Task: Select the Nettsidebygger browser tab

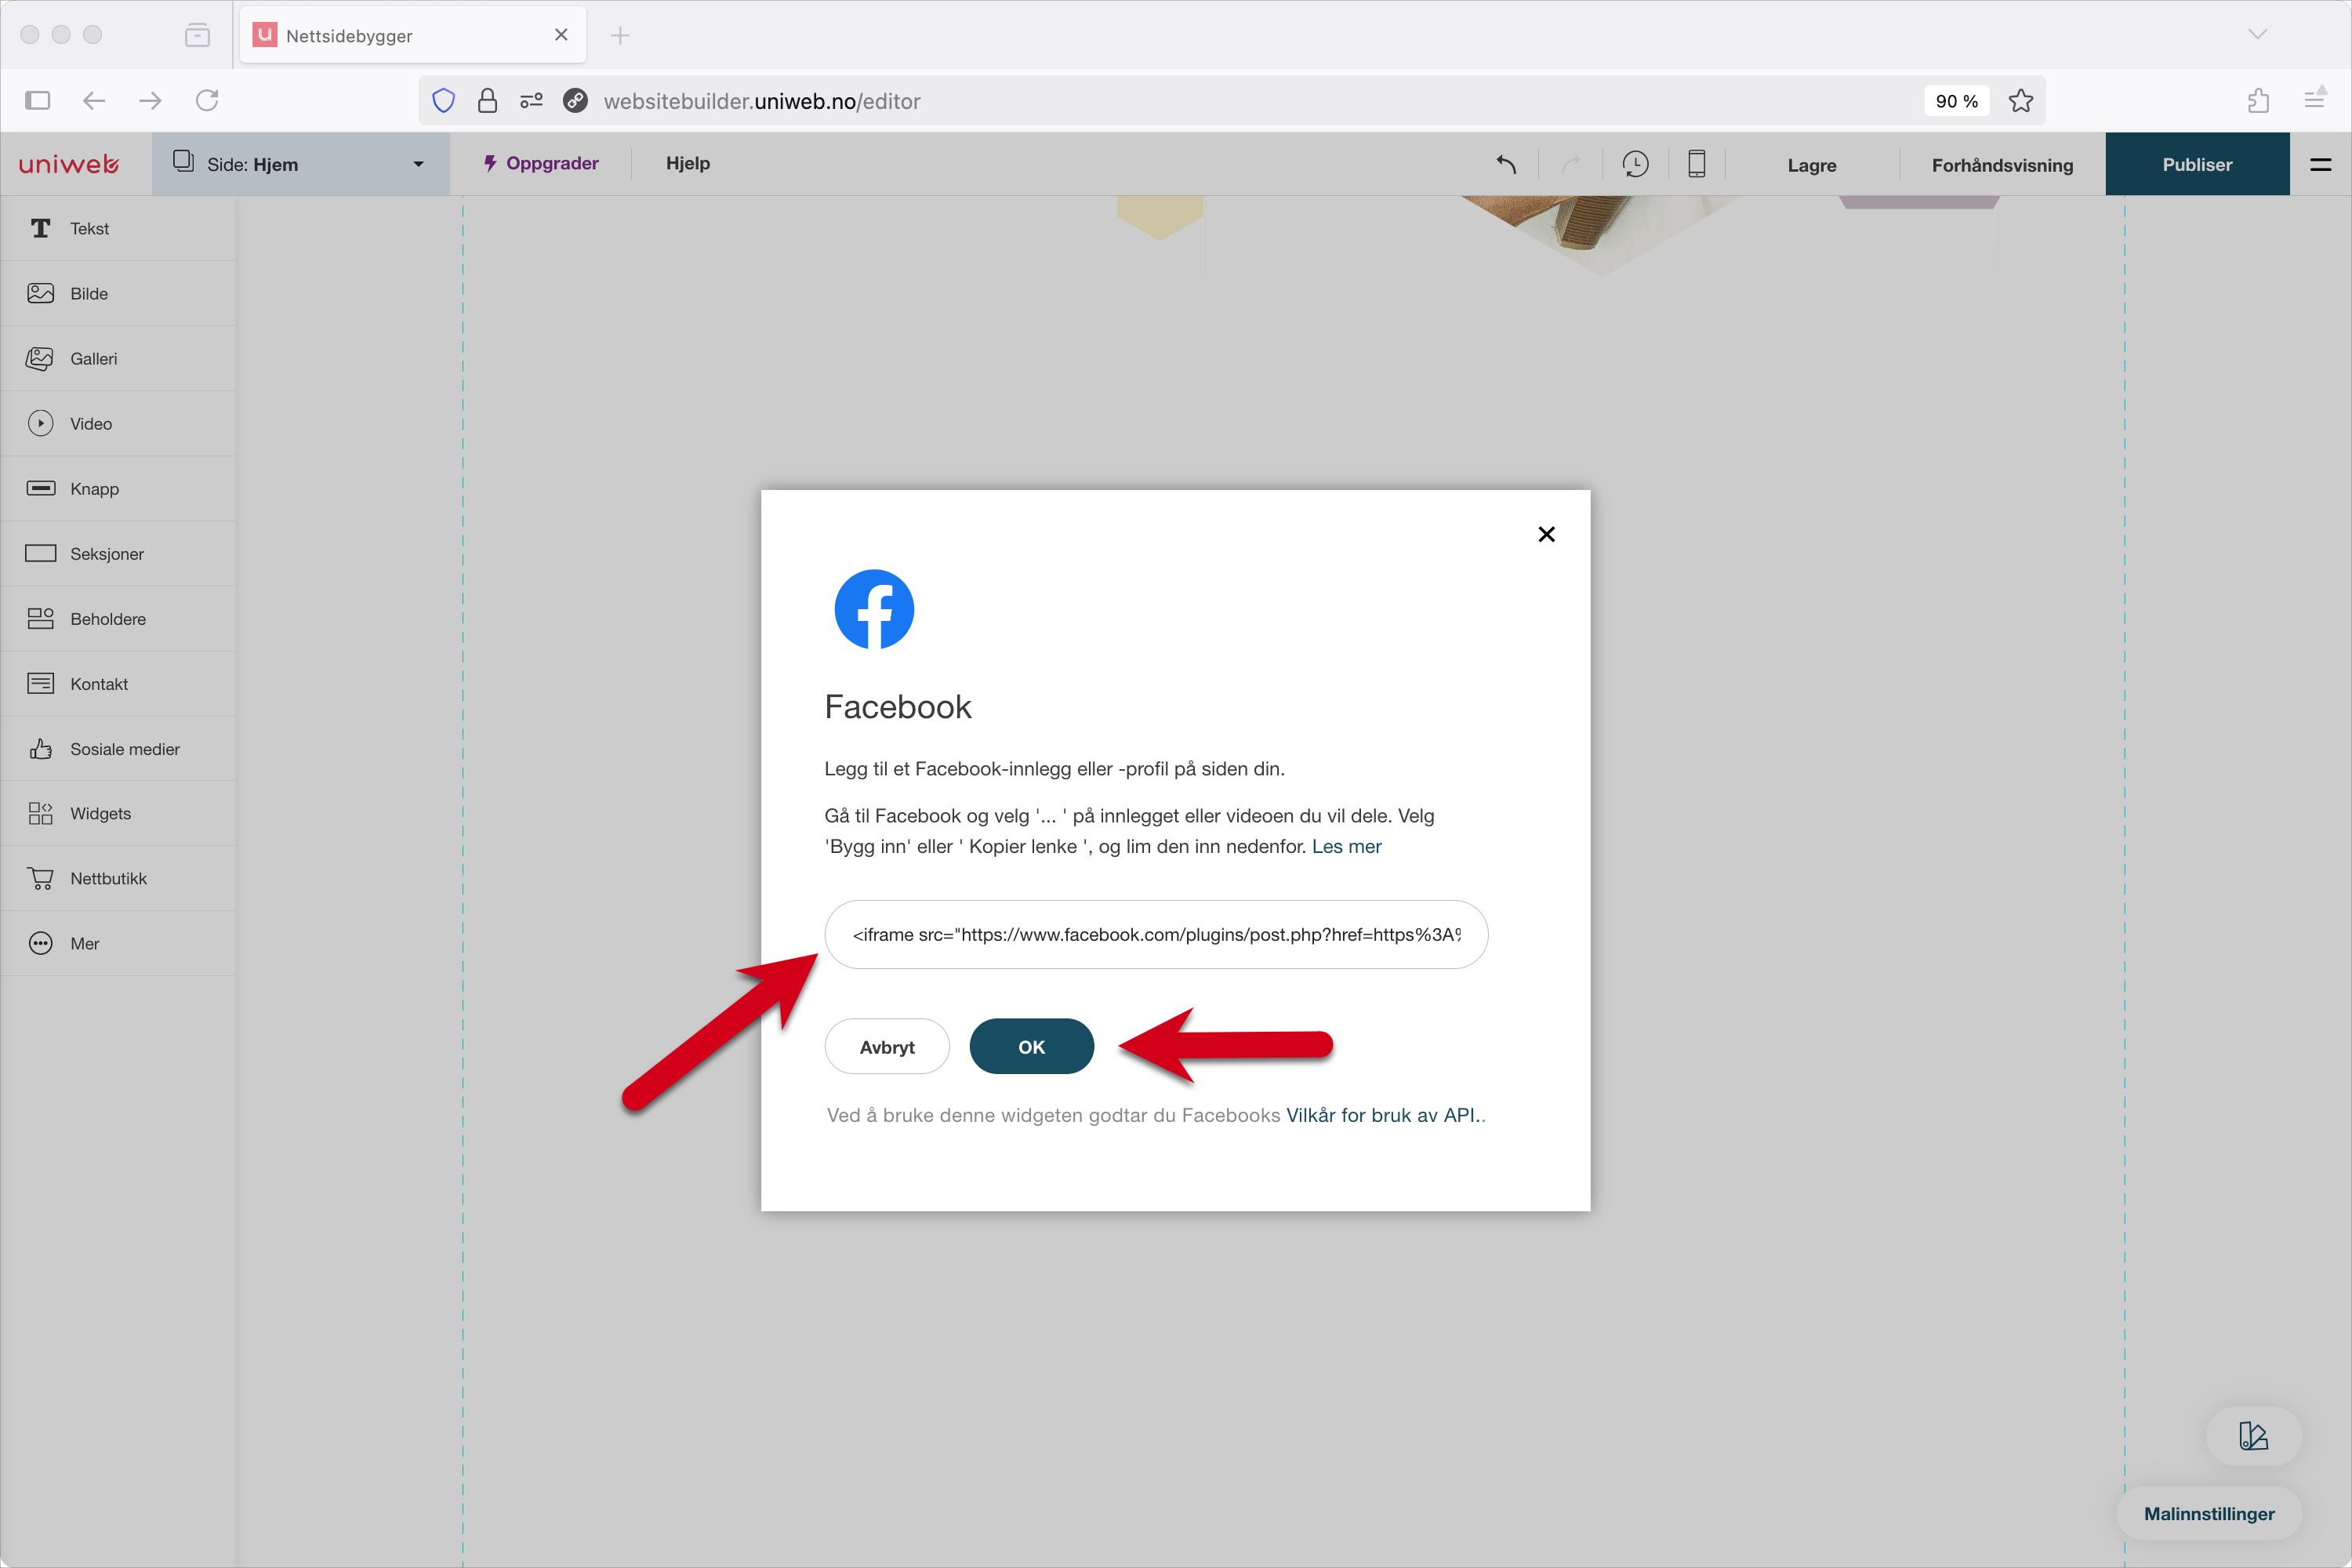Action: 413,35
